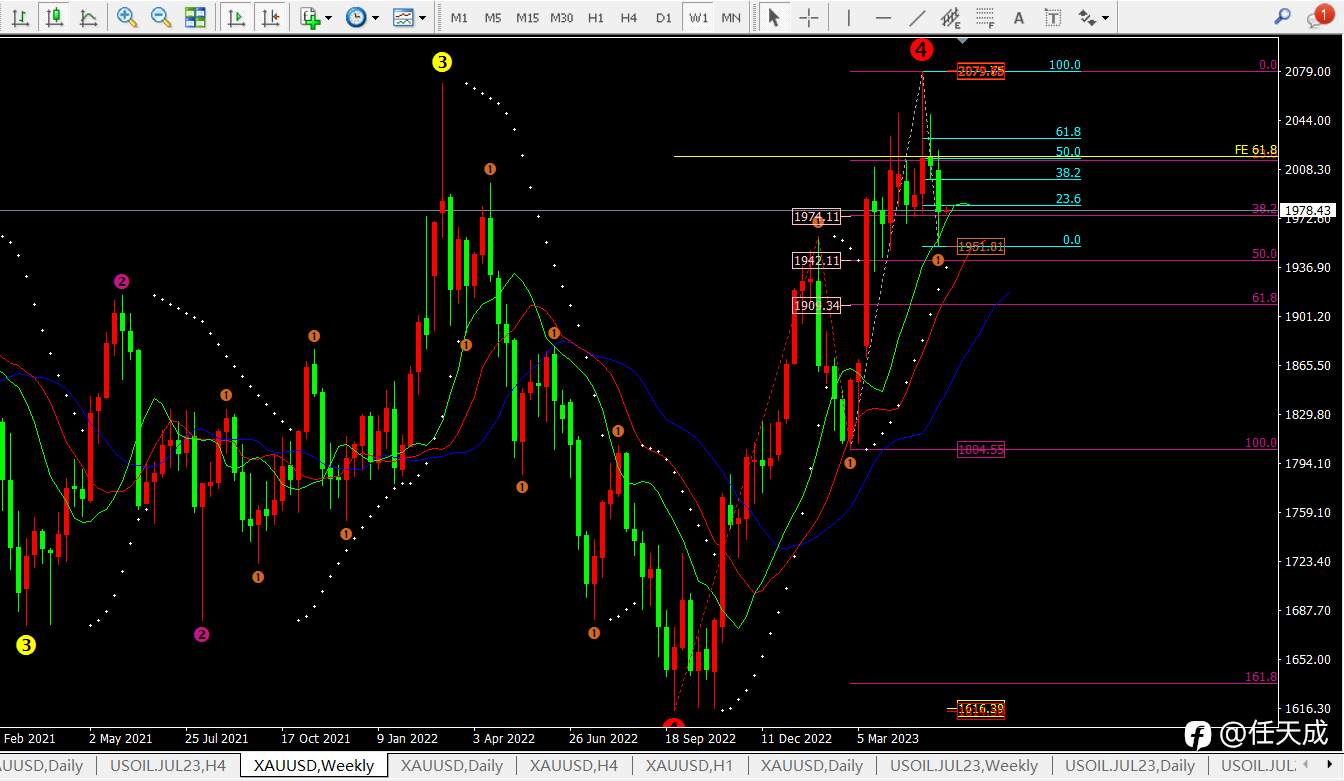The height and width of the screenshot is (781, 1344).
Task: Set timeframe to D1
Action: tap(664, 18)
